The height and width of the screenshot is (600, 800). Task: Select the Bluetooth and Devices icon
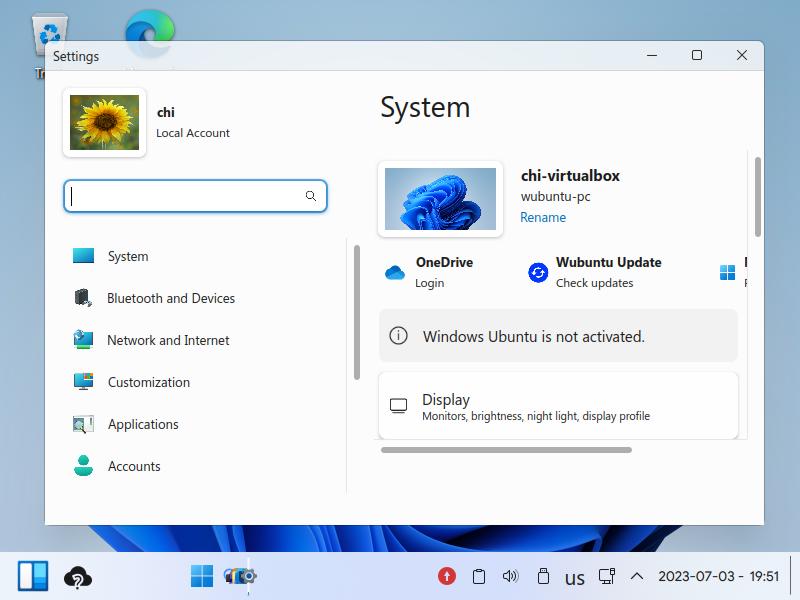(x=83, y=298)
